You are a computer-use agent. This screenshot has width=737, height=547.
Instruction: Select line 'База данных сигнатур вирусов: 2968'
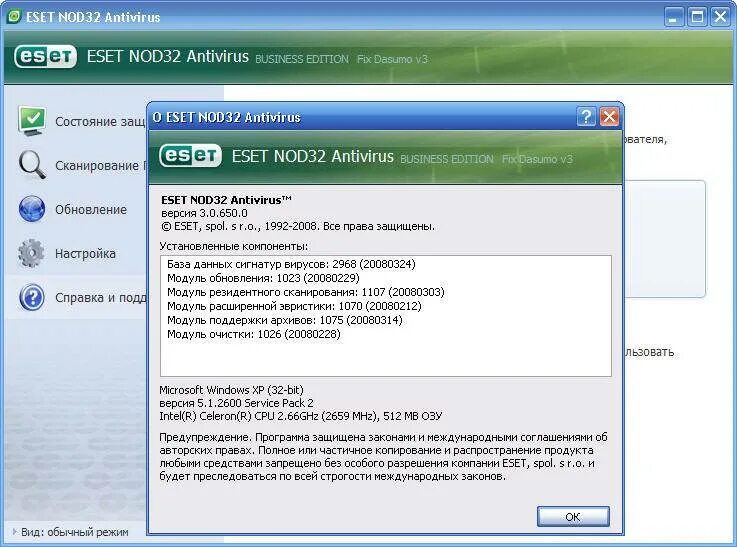(x=291, y=264)
